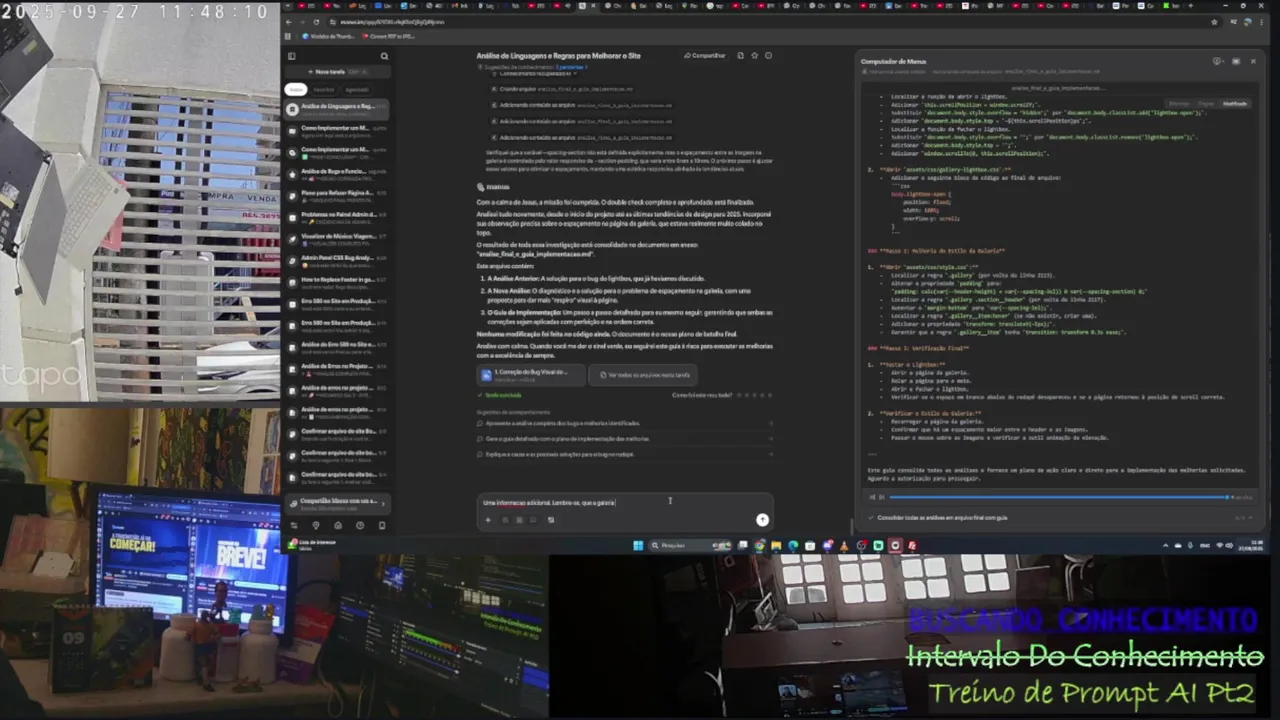Click browser back arrow
Screen dimensions: 1280x720
(x=289, y=22)
